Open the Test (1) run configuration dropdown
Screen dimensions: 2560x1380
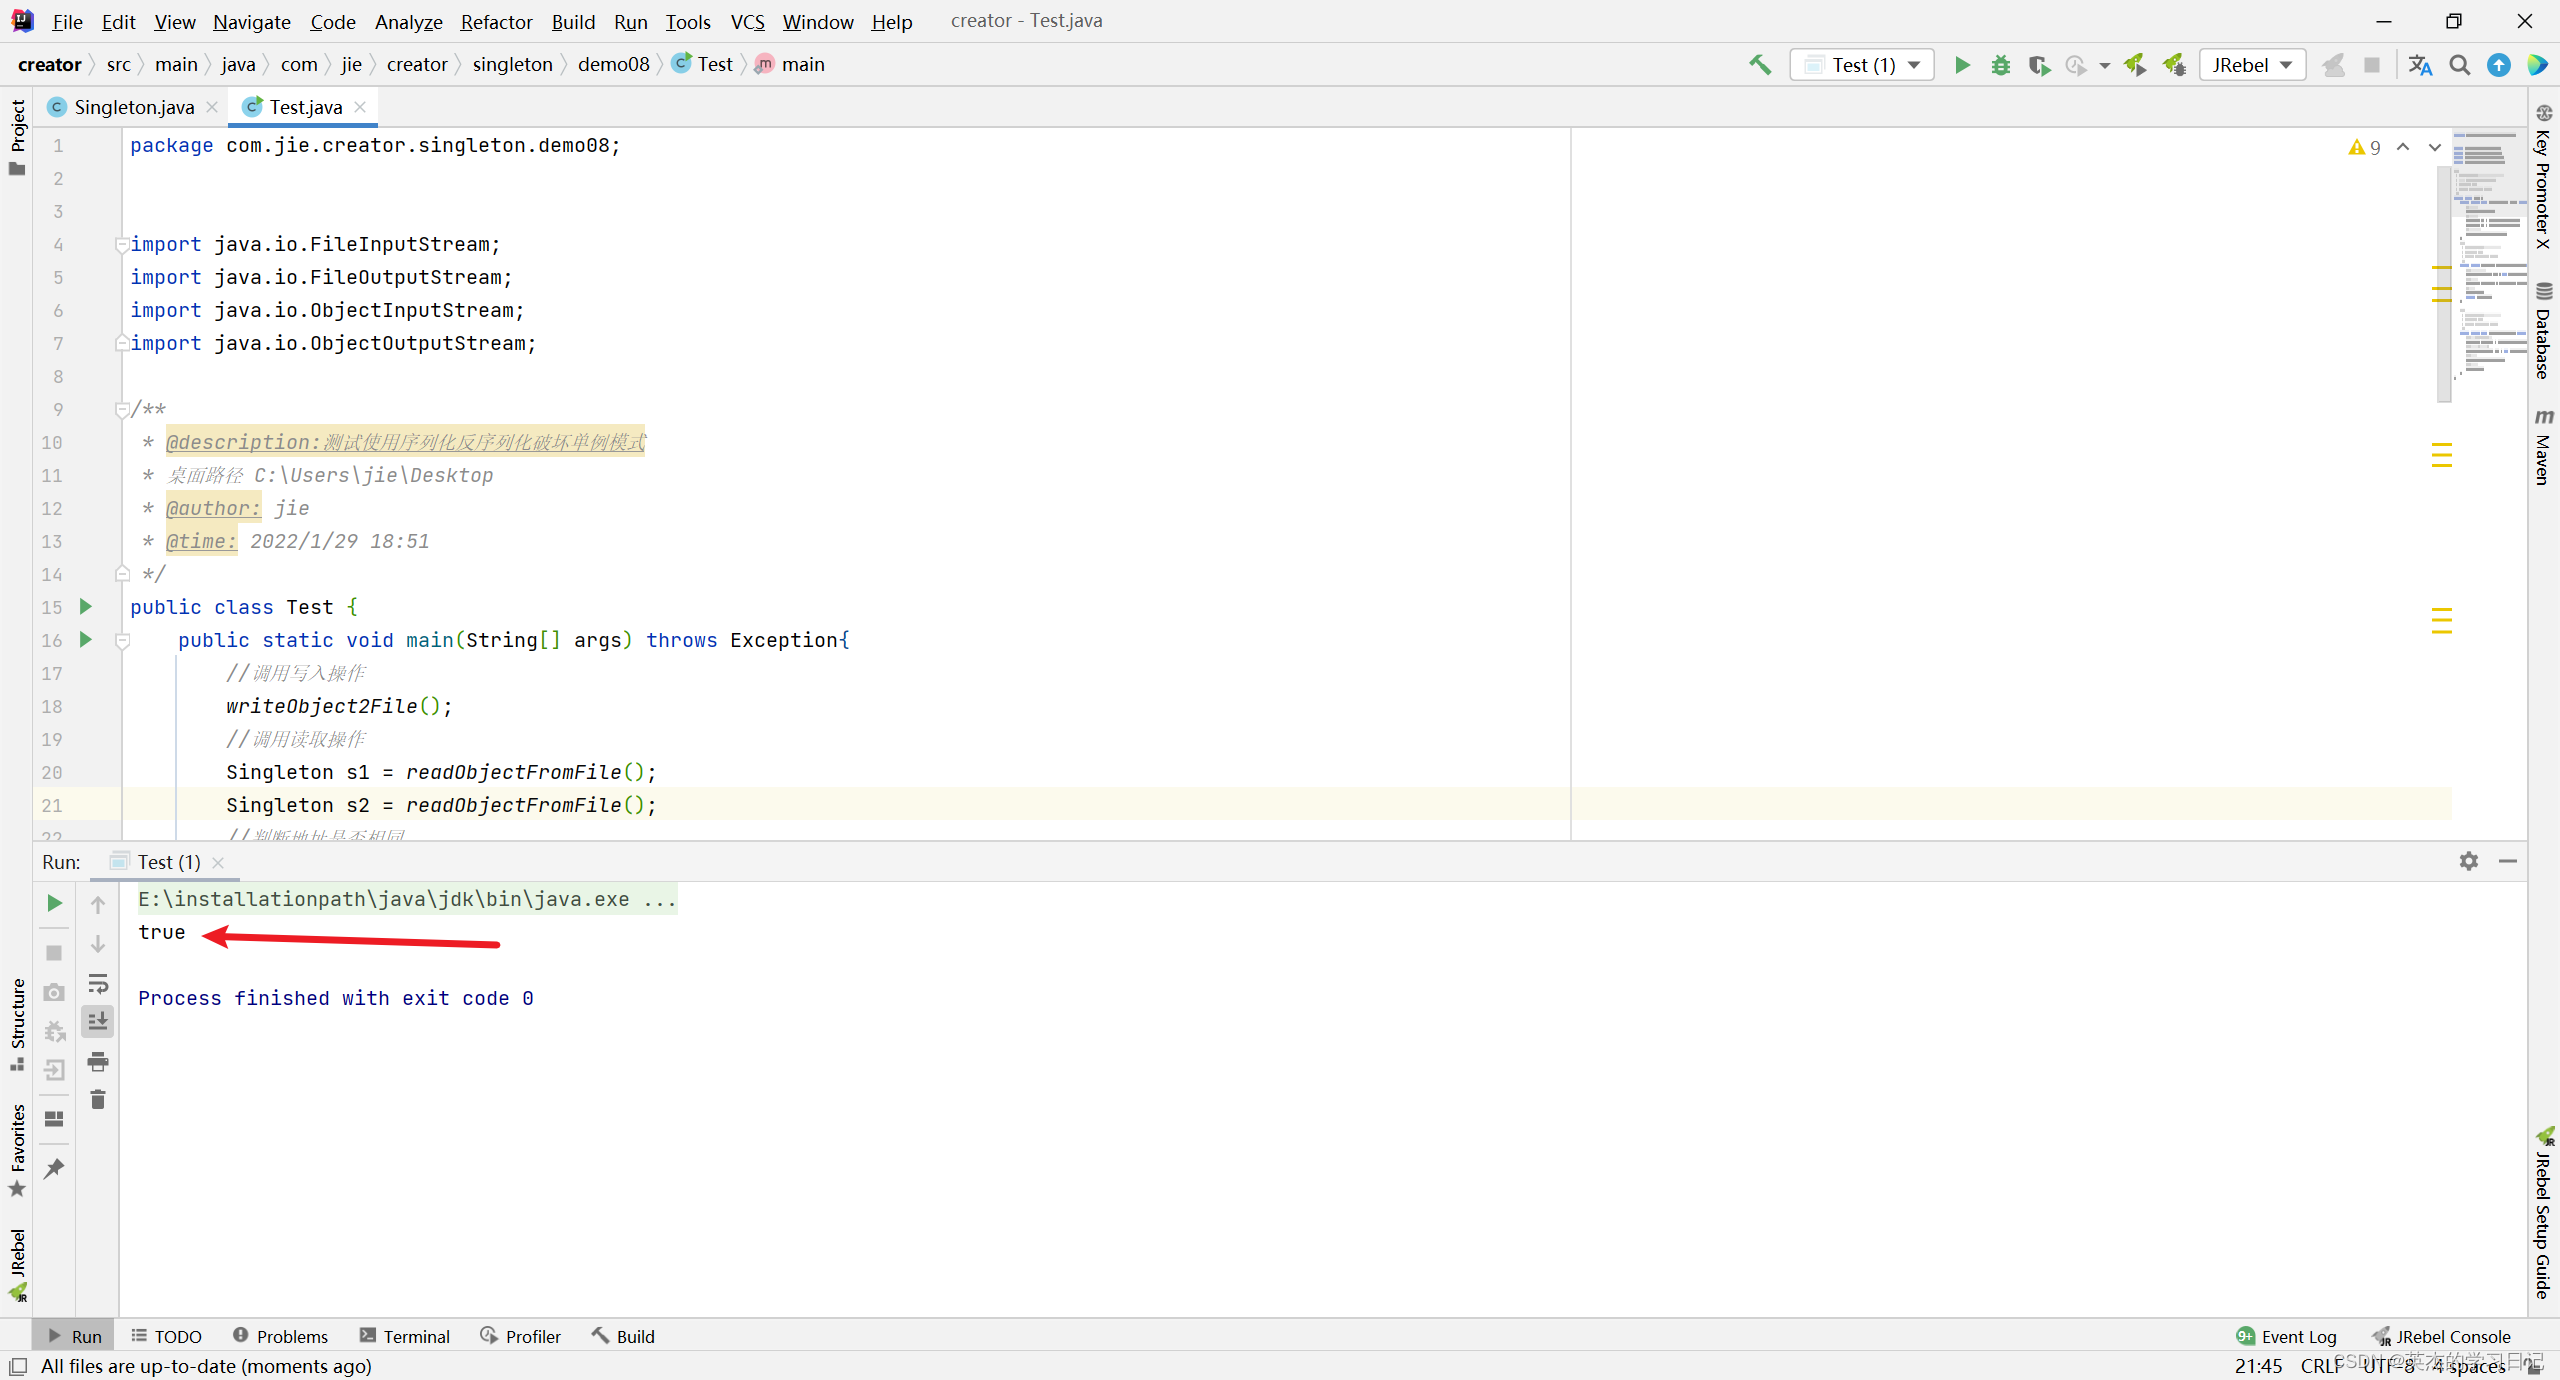[1863, 65]
